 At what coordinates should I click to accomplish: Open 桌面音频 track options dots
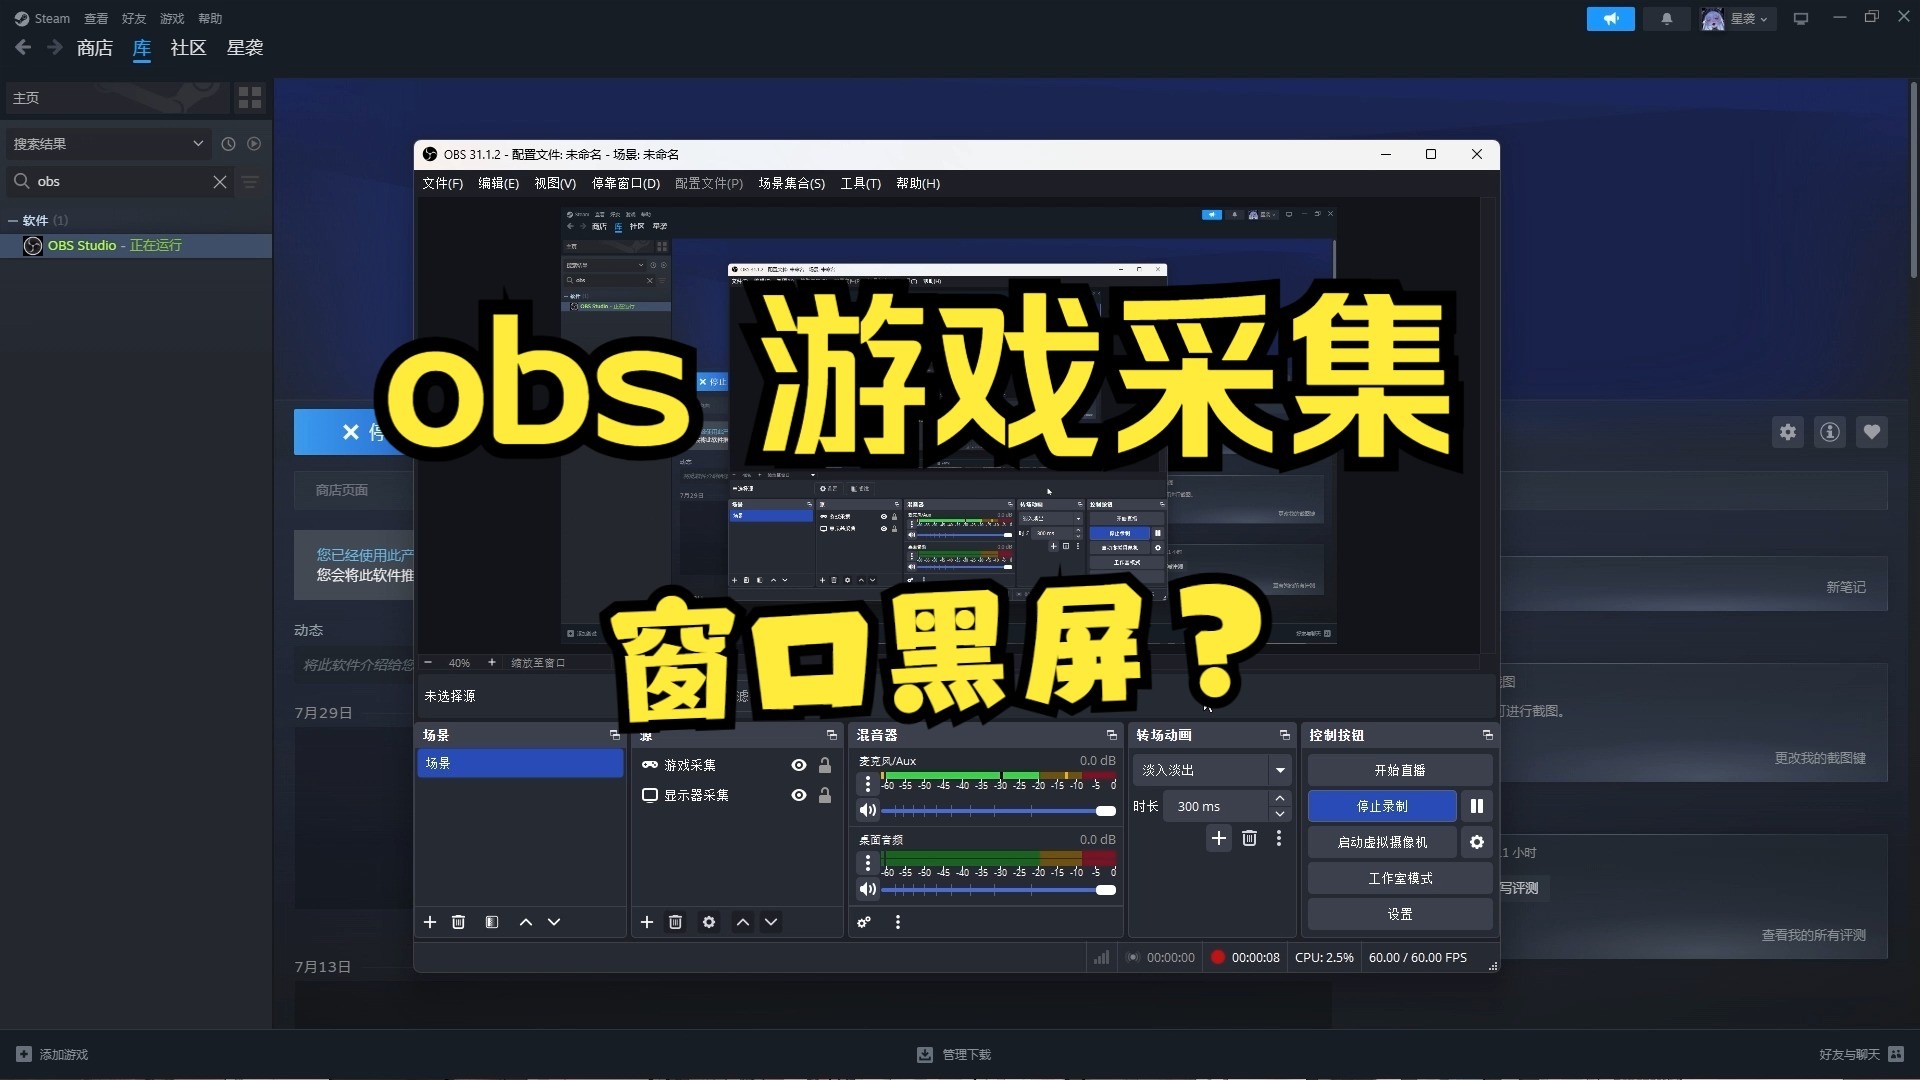click(867, 863)
